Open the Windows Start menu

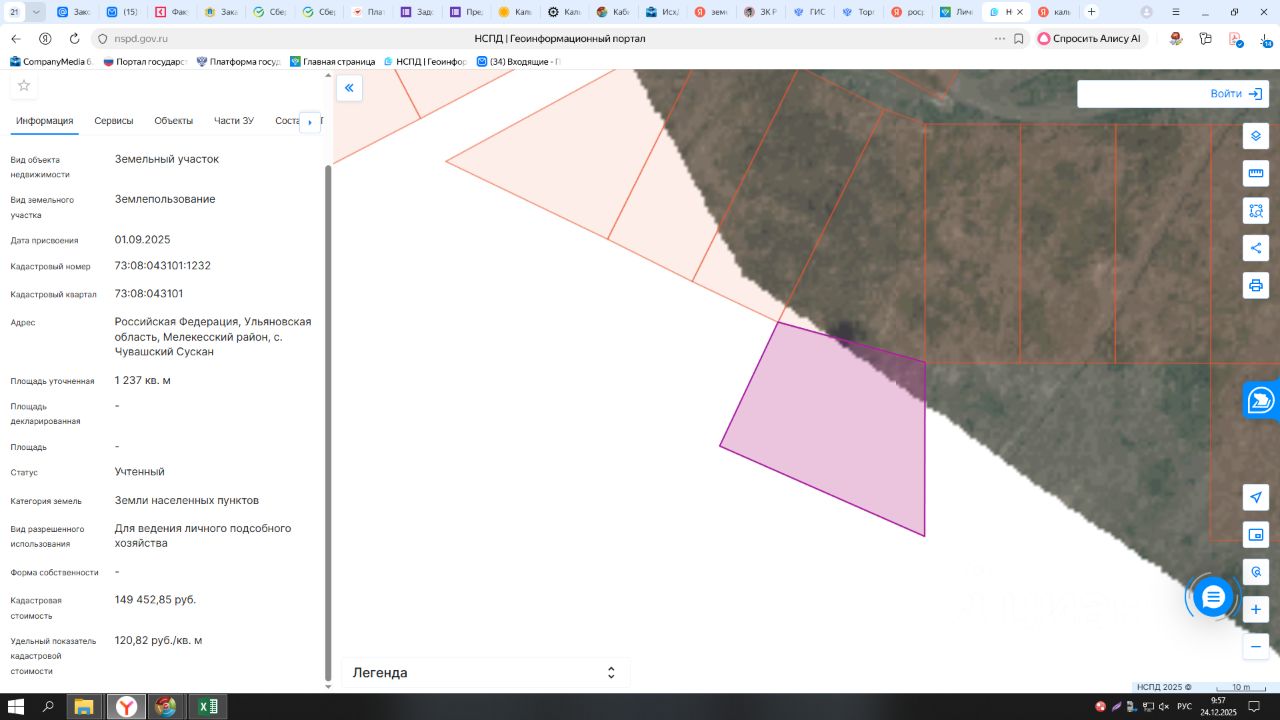pyautogui.click(x=16, y=707)
